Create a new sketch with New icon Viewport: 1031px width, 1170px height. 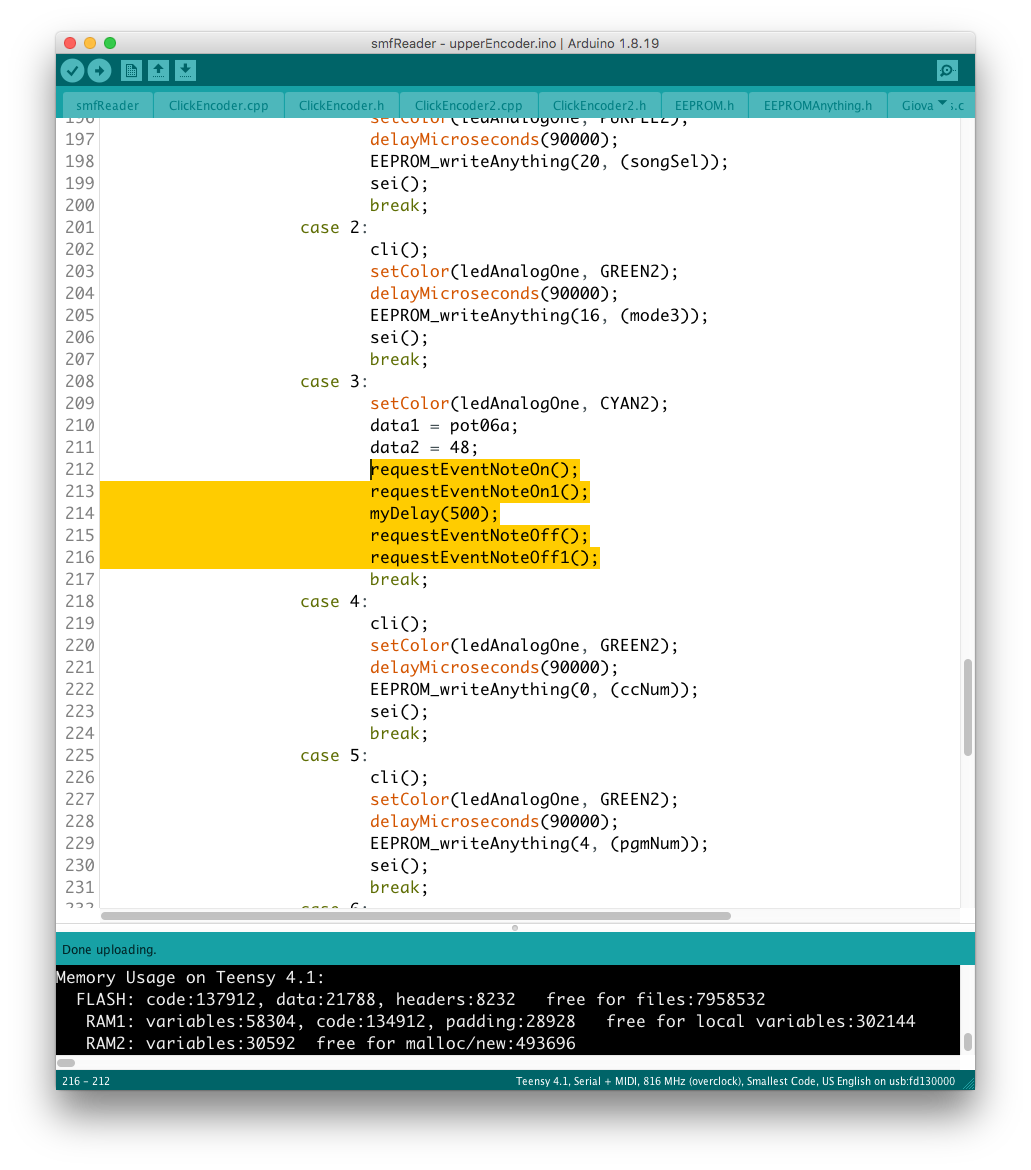coord(131,70)
